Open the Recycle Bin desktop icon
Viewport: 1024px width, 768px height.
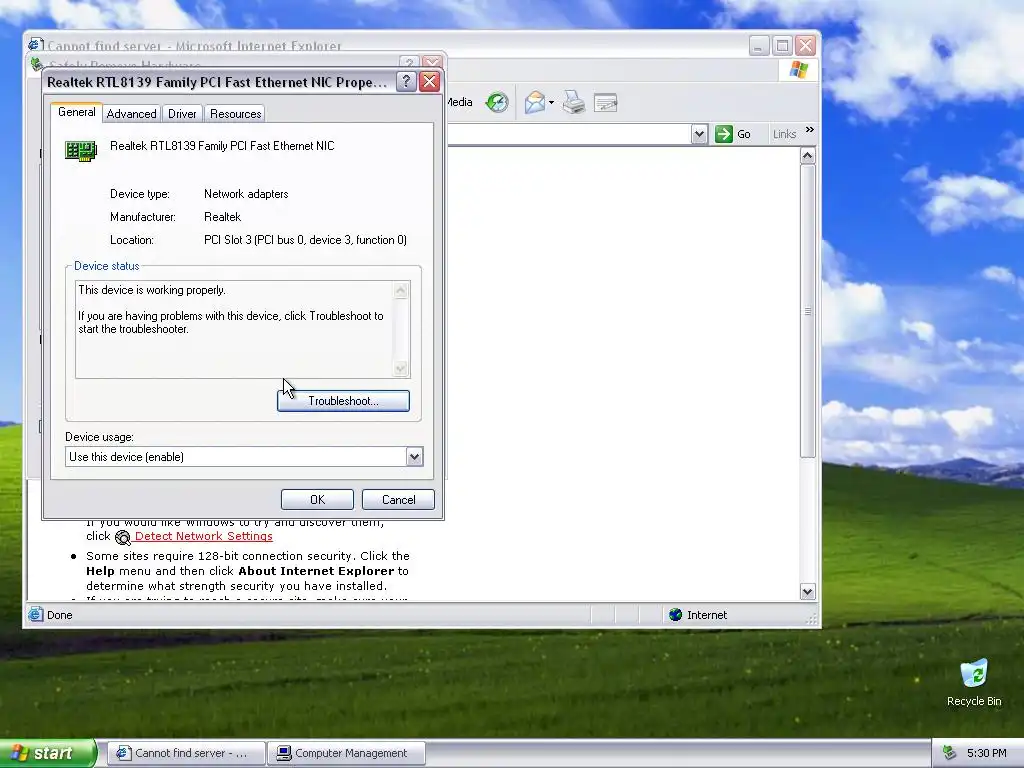click(x=974, y=682)
